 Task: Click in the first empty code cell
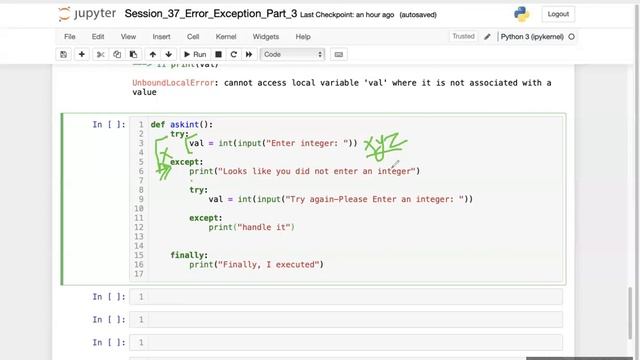[346, 297]
